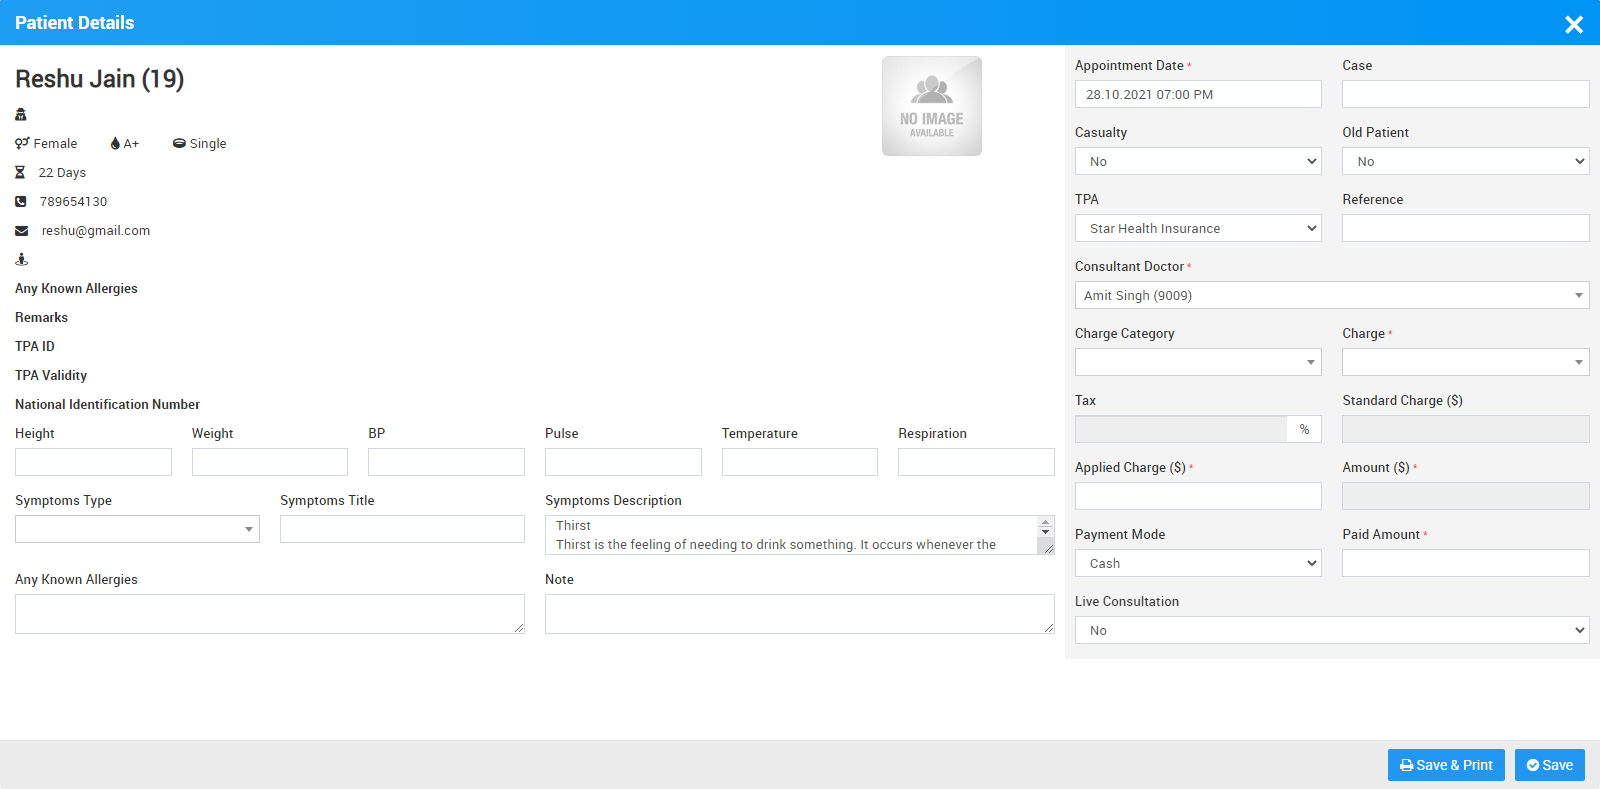Close the Patient Details dialog

pyautogui.click(x=1573, y=24)
